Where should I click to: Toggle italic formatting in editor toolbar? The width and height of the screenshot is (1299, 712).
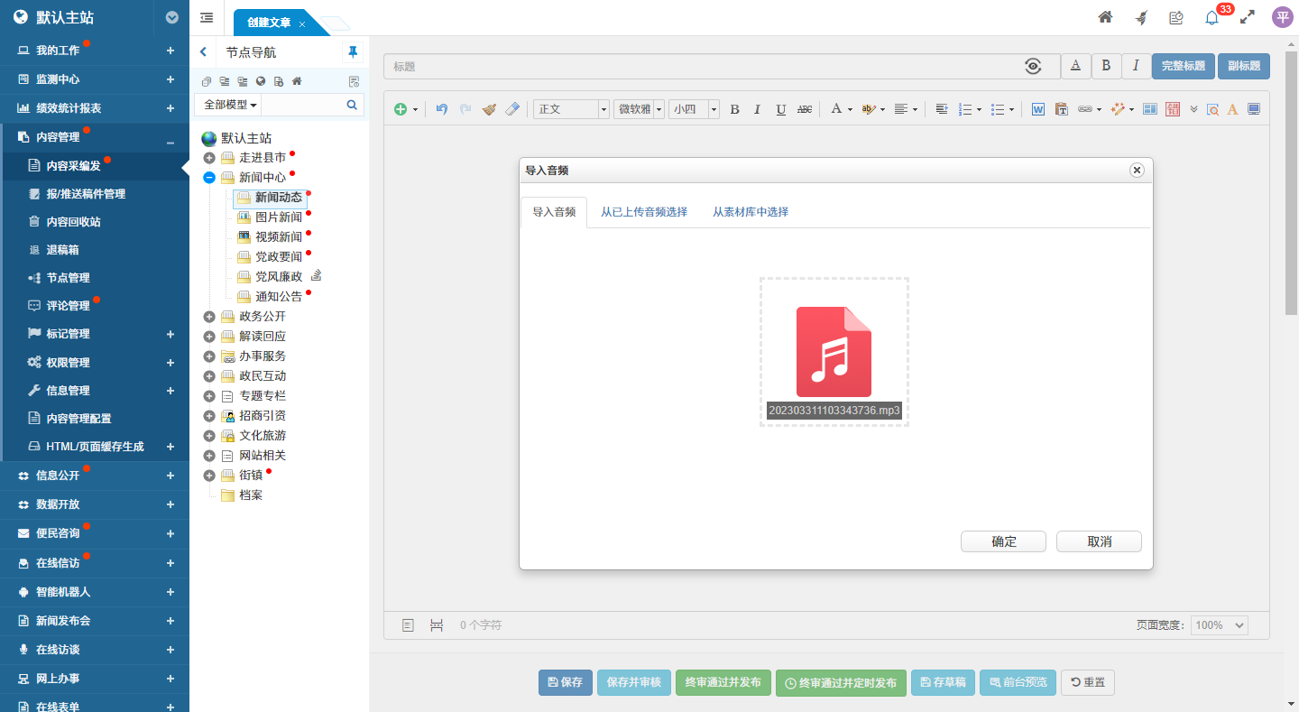click(757, 109)
